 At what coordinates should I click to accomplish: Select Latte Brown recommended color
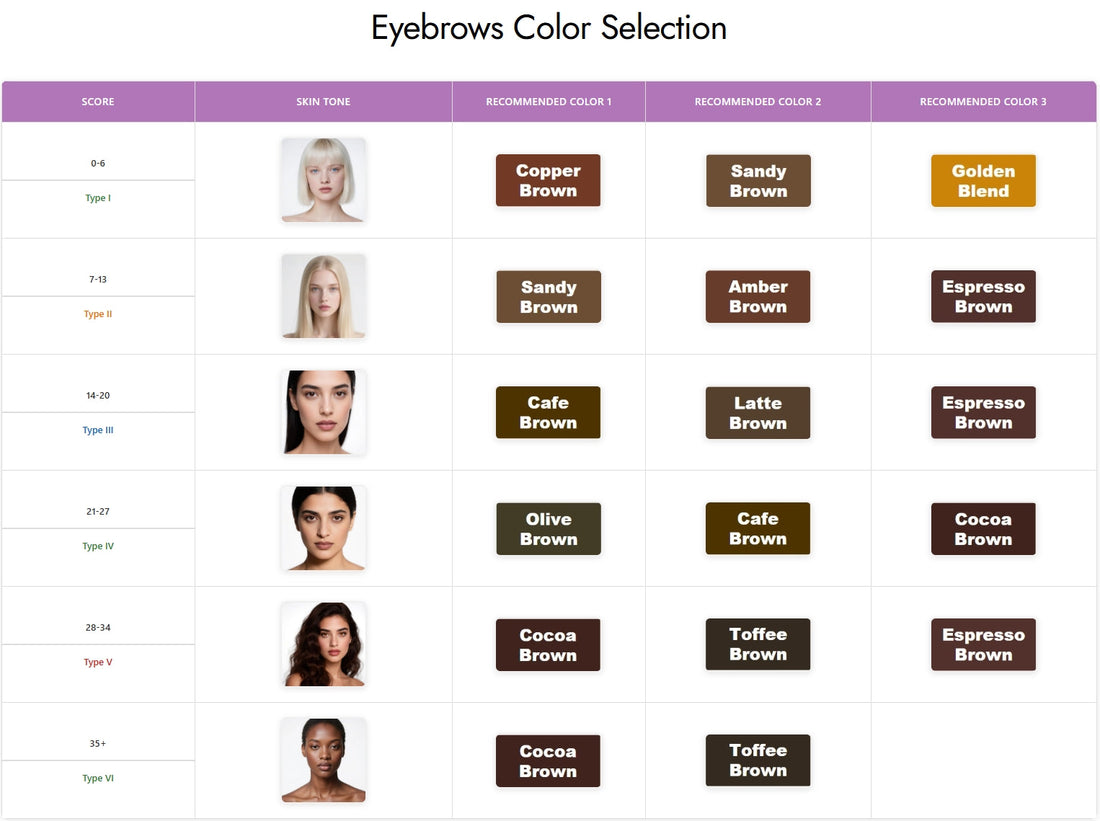tap(758, 412)
